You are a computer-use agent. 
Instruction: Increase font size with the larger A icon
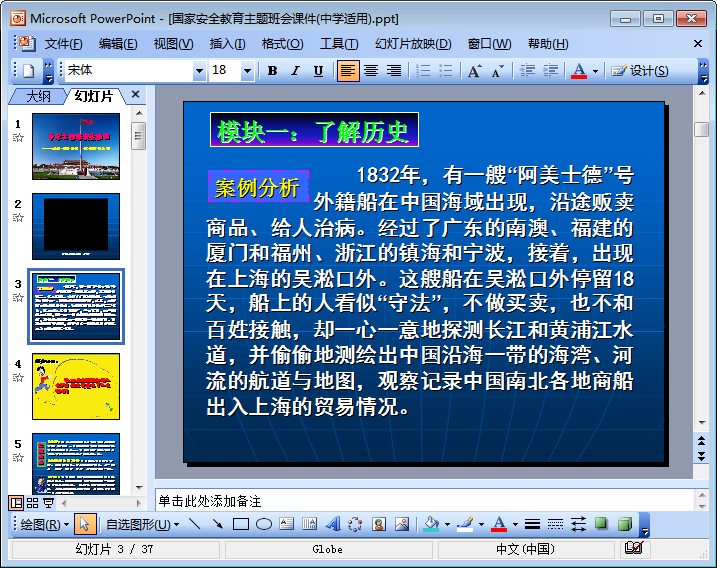(473, 71)
